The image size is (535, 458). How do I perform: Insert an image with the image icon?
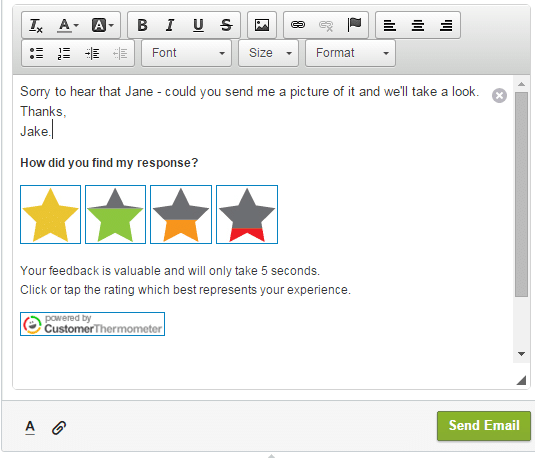[262, 25]
